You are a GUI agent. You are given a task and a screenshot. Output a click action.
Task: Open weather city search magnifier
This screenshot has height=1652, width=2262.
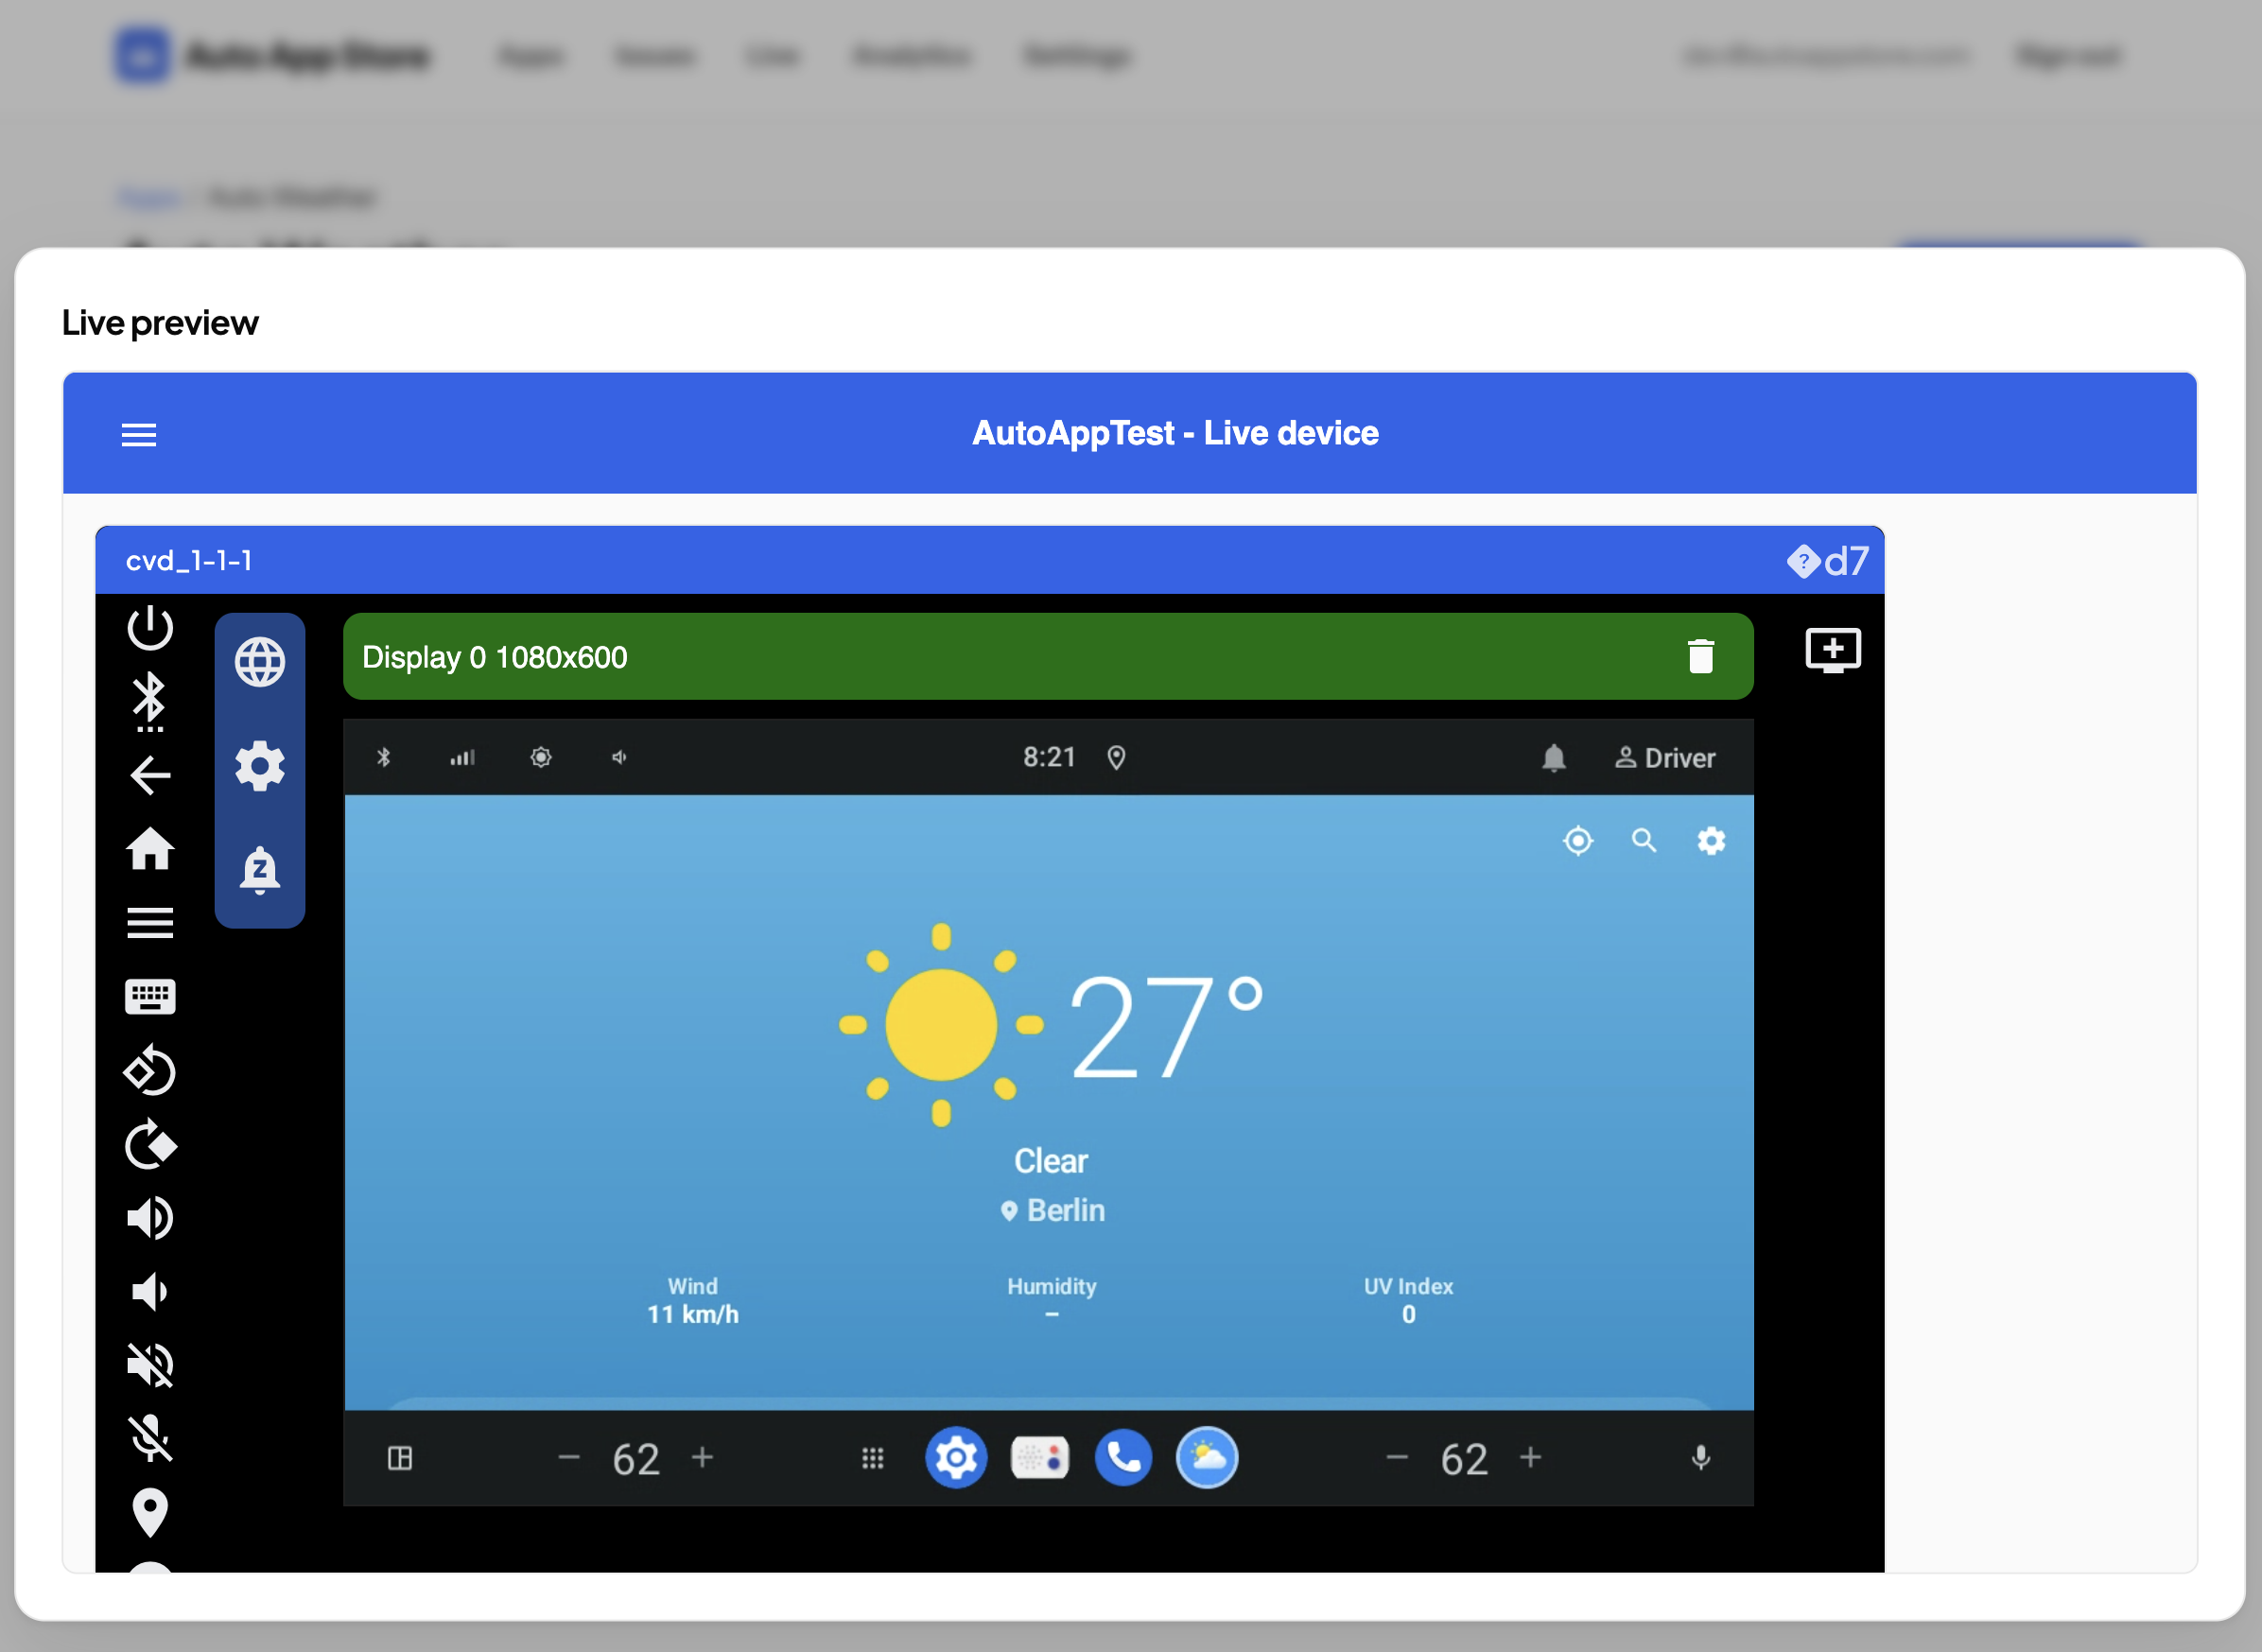coord(1644,841)
